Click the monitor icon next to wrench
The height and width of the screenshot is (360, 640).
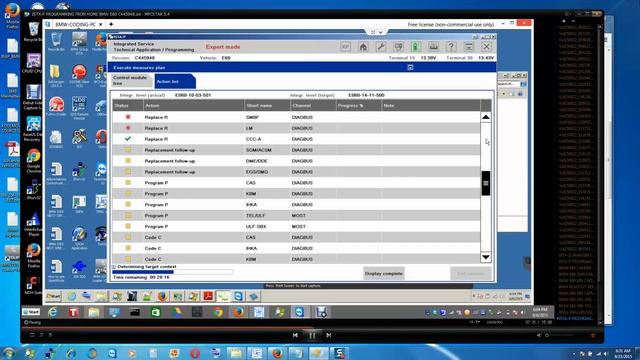pos(398,47)
